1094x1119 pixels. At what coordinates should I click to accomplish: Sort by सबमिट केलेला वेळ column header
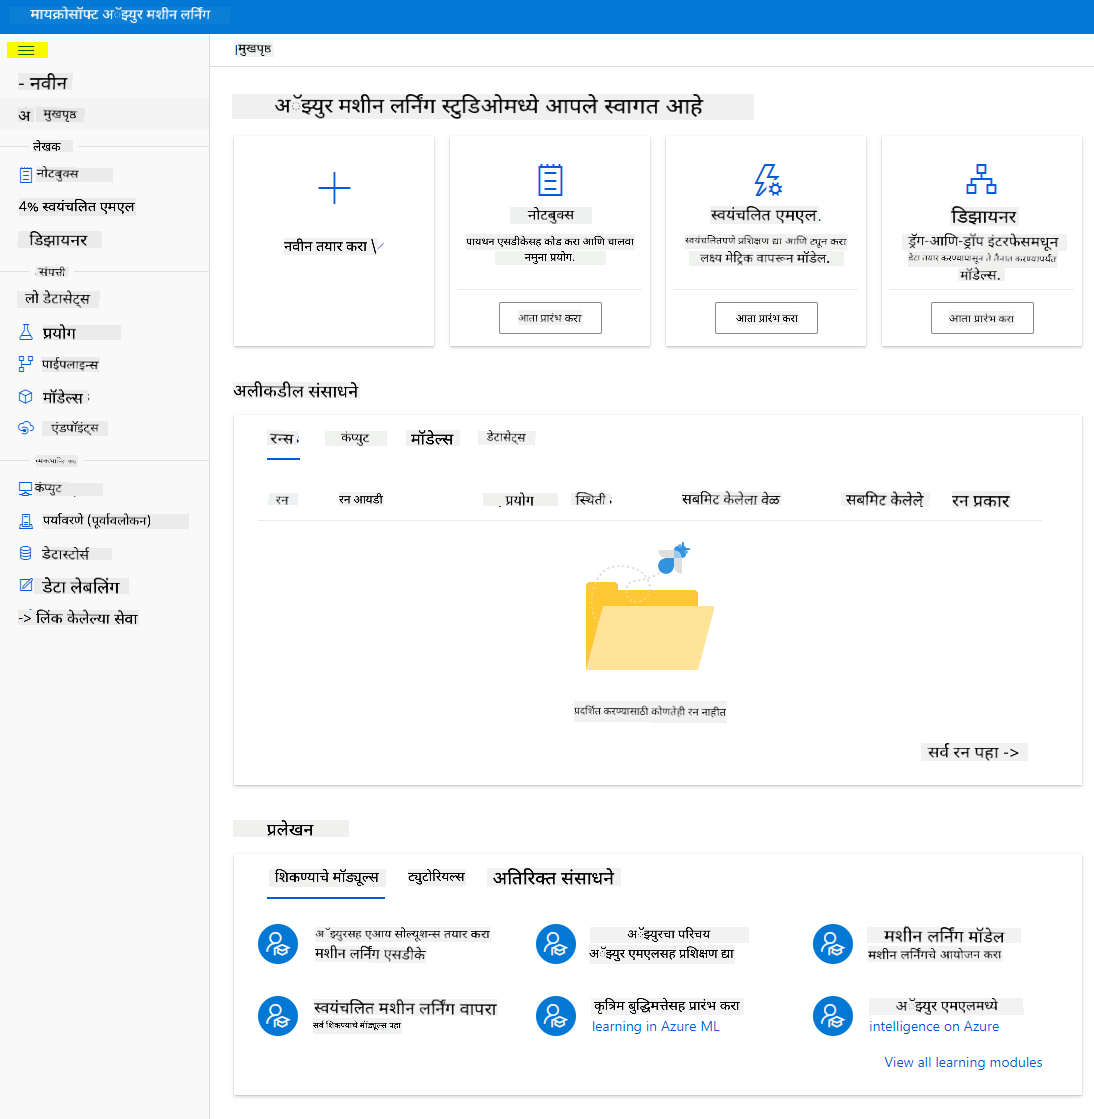[x=731, y=500]
